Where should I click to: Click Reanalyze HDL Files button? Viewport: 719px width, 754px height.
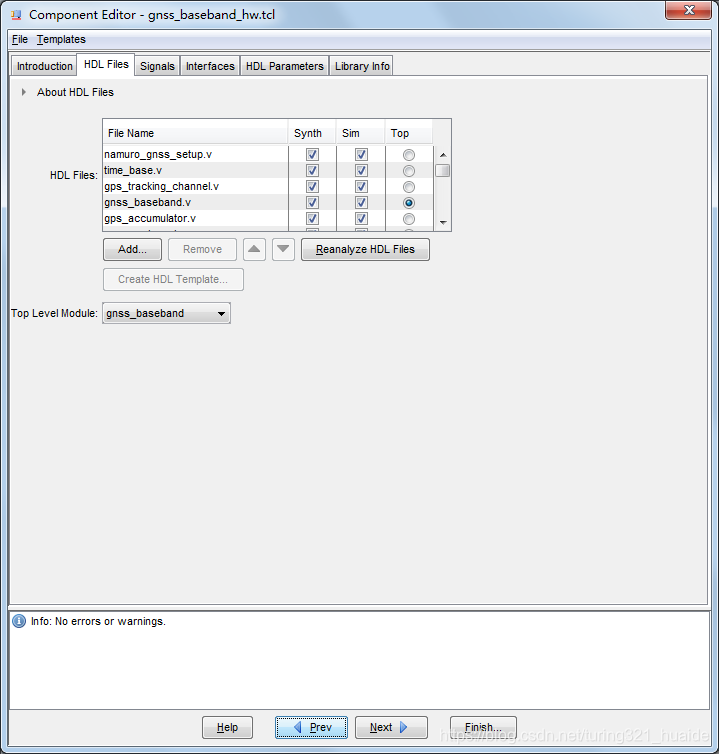click(x=365, y=250)
